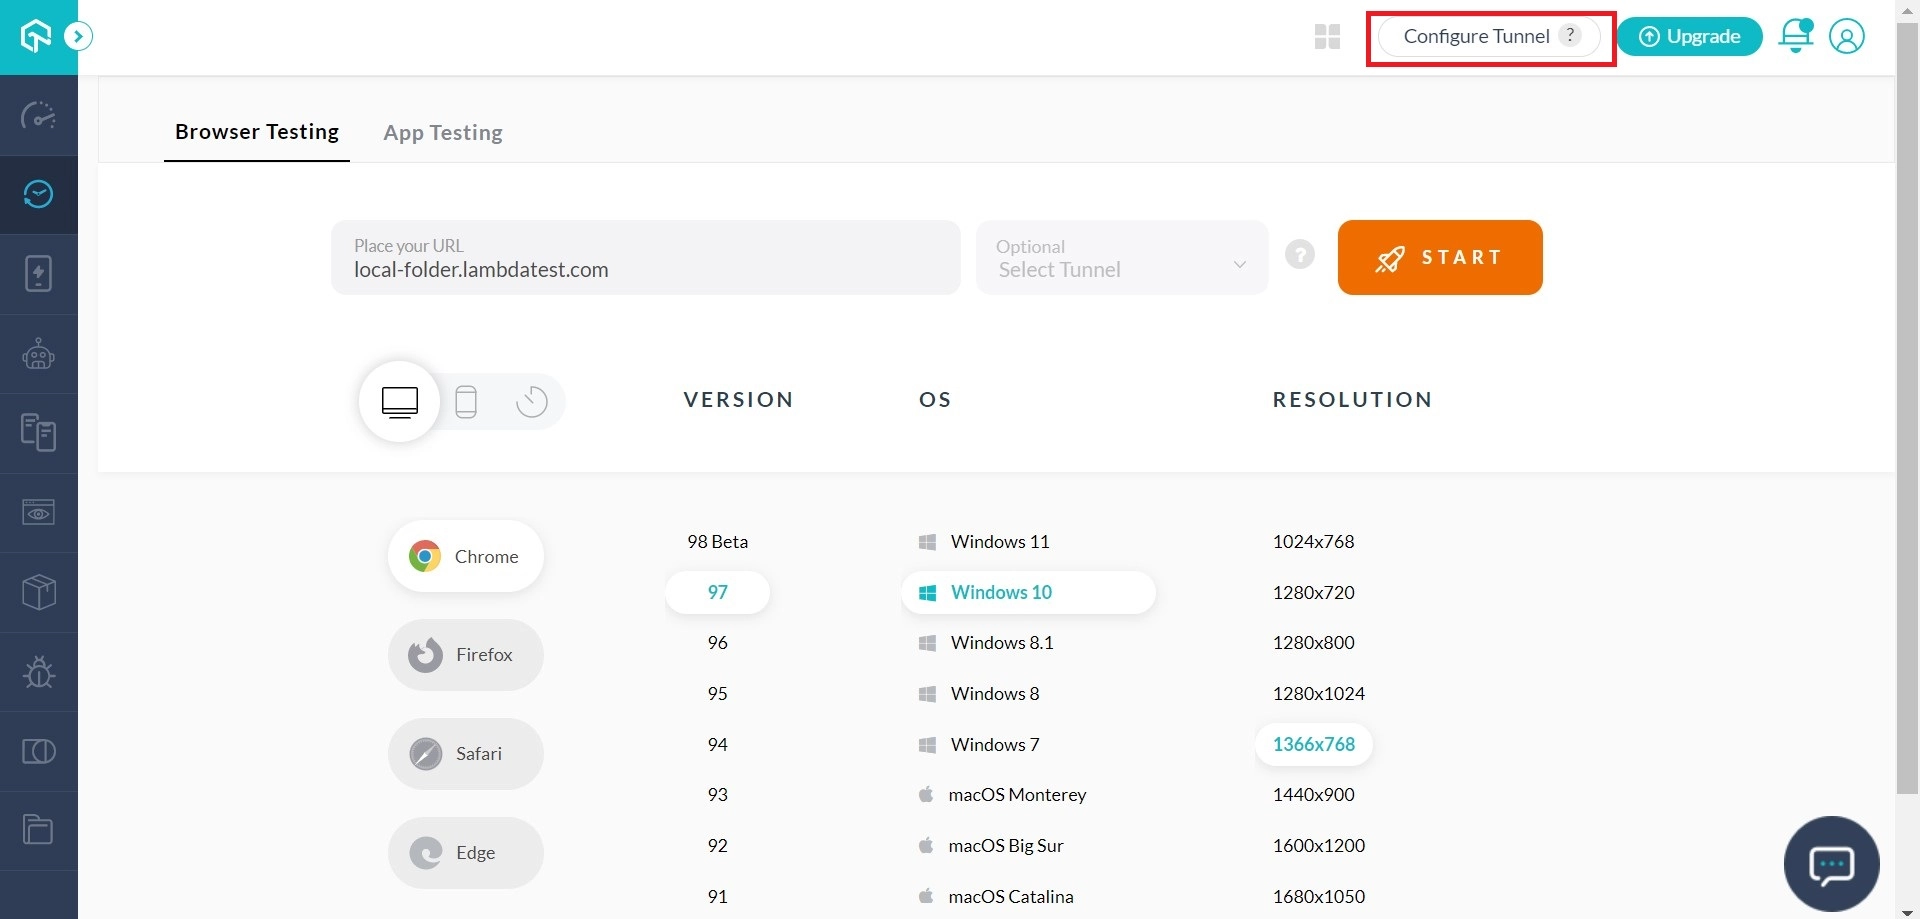The height and width of the screenshot is (919, 1920).
Task: Switch to the App Testing tab
Action: point(443,132)
